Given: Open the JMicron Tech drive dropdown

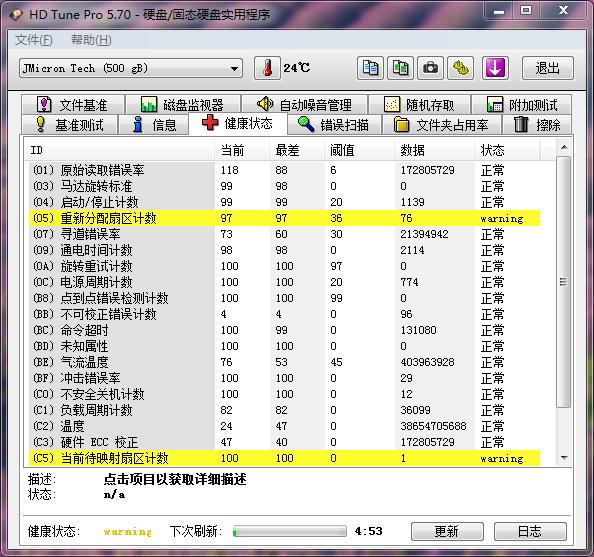Looking at the screenshot, I should (x=131, y=68).
